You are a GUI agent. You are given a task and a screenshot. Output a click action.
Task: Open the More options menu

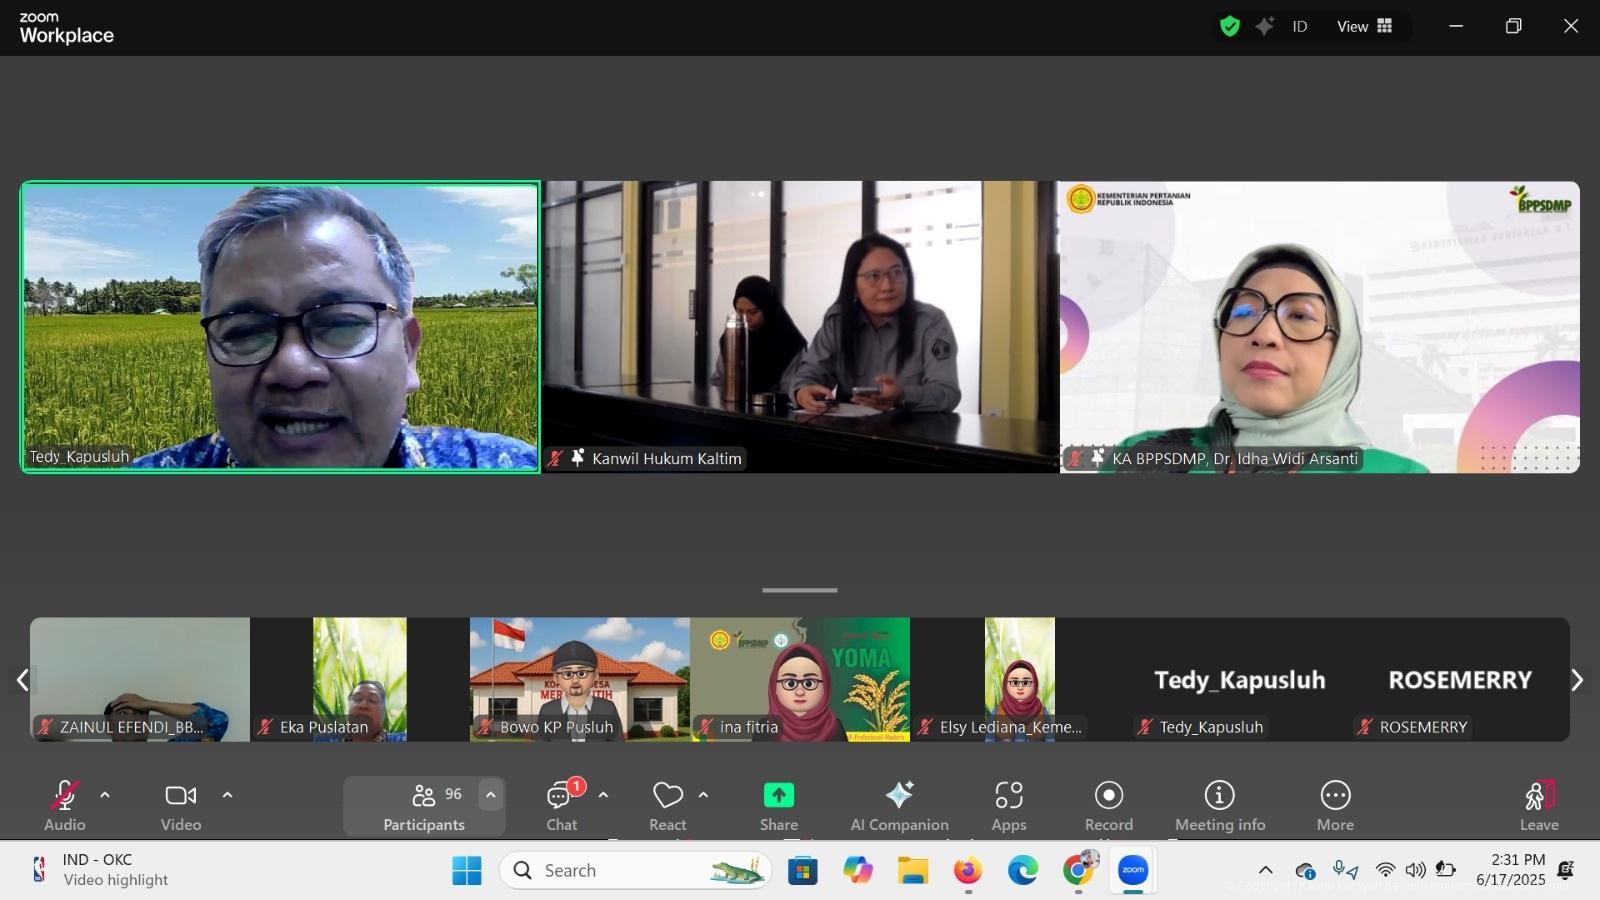[x=1335, y=805]
